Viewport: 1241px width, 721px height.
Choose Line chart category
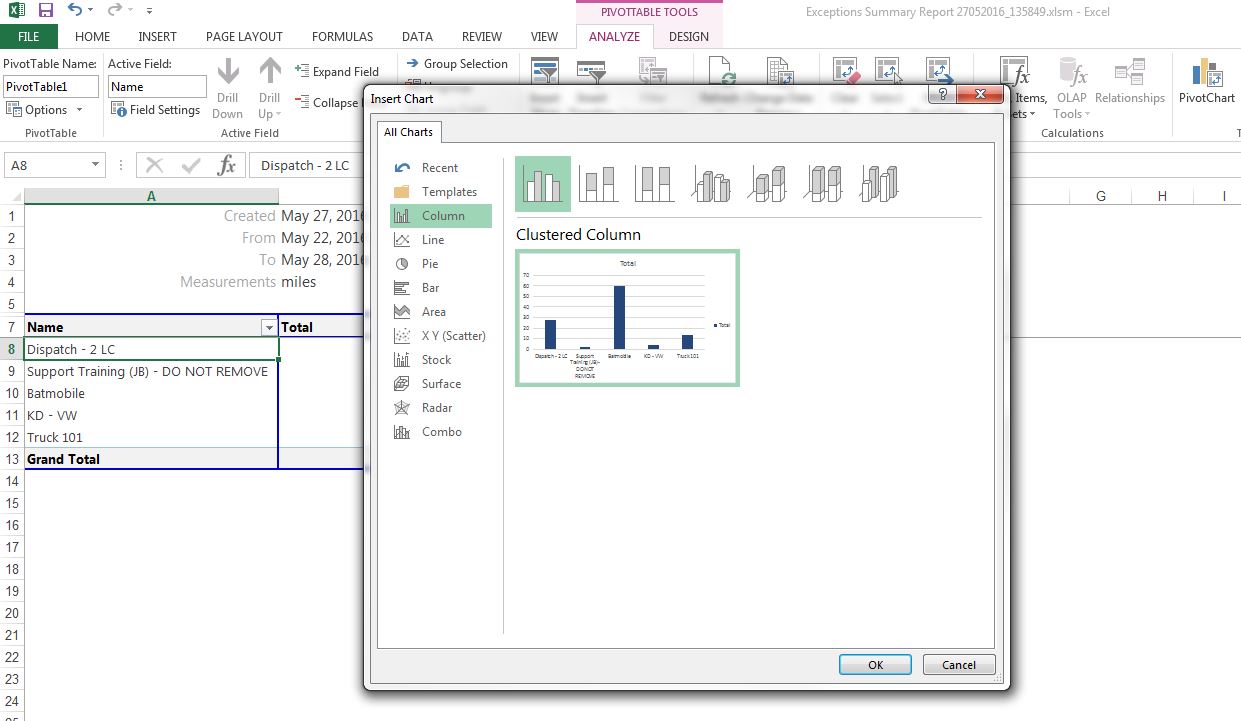[441, 240]
